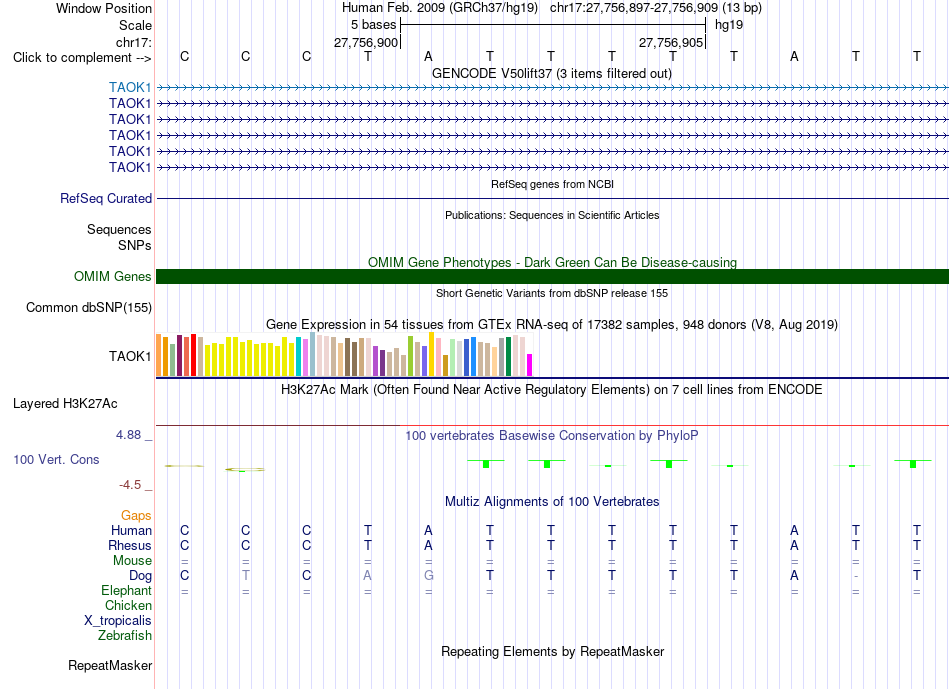Select the X_tropicalis species row label
The width and height of the screenshot is (950, 689).
point(118,621)
